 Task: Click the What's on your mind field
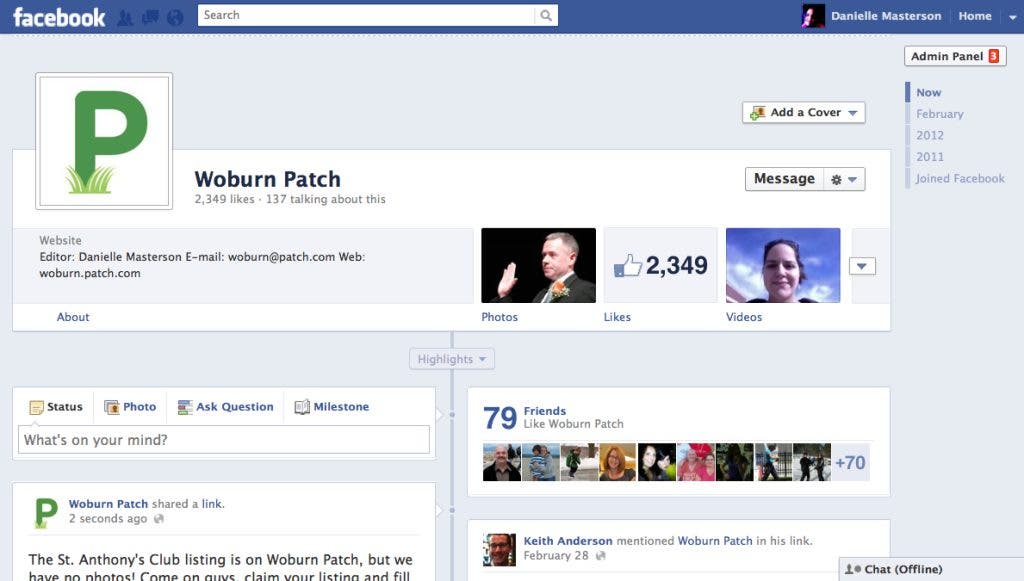click(224, 440)
